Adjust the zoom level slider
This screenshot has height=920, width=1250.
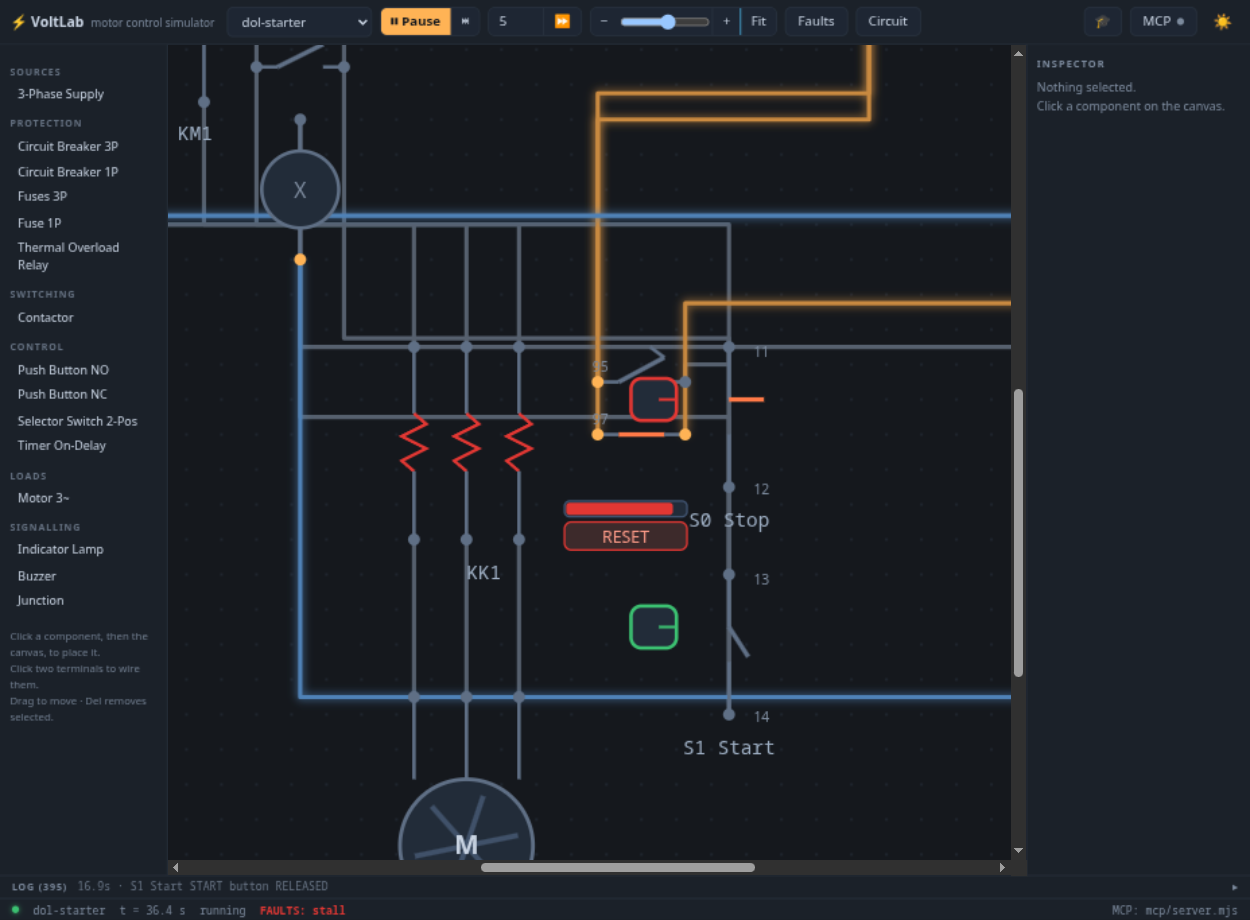[665, 21]
